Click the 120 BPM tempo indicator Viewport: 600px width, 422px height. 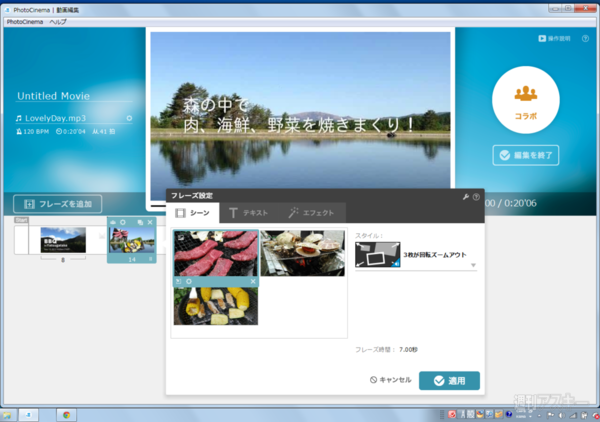33,131
